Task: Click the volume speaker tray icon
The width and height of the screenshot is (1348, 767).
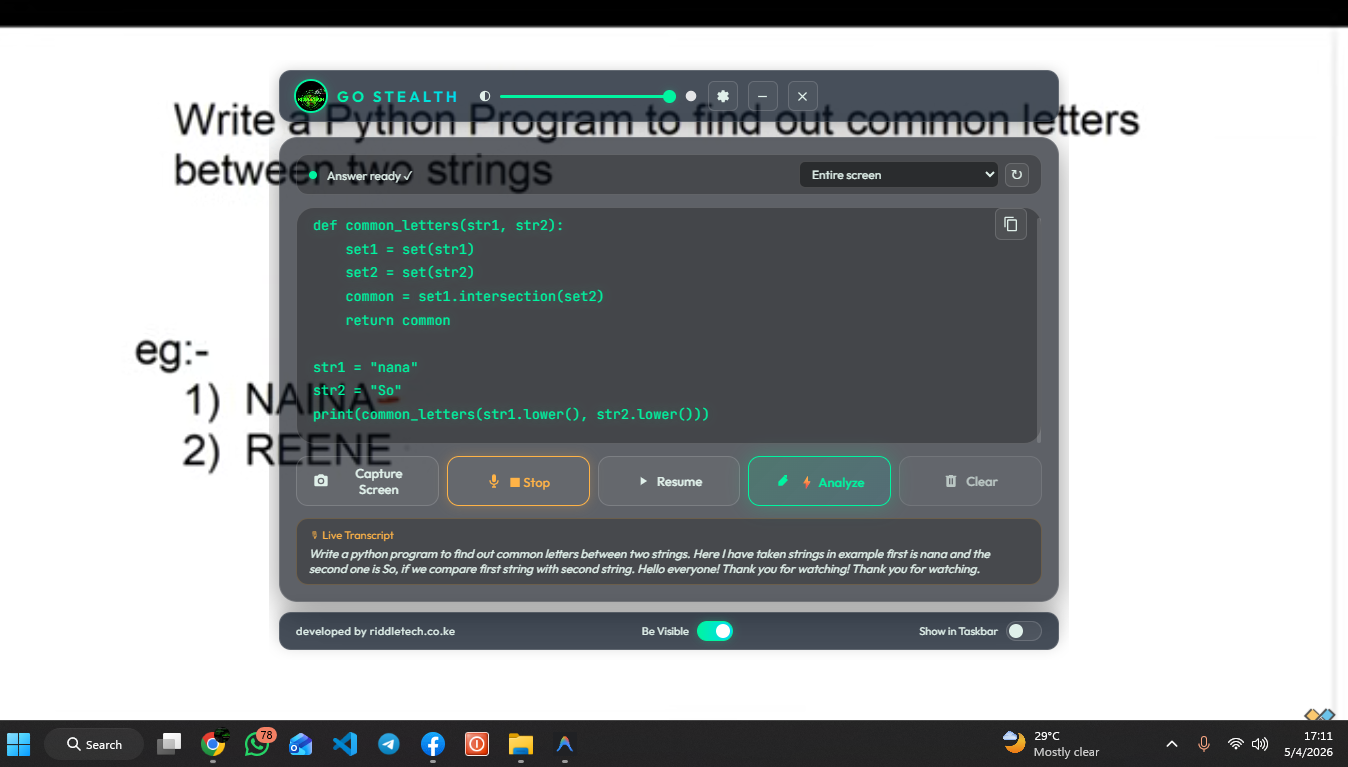Action: coord(1260,744)
